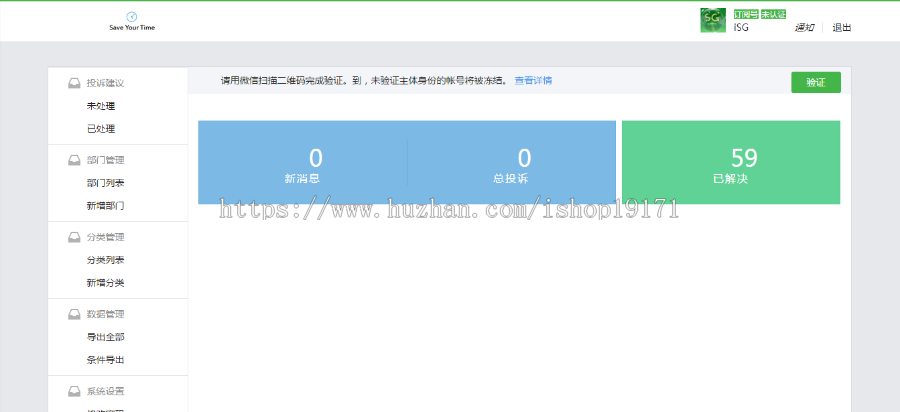Open 条件导出 option
The image size is (900, 412).
pyautogui.click(x=106, y=360)
